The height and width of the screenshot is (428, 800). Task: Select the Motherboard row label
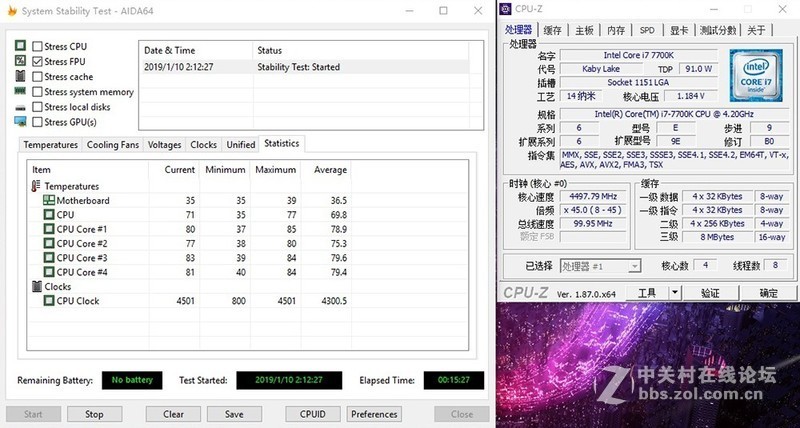pos(83,200)
